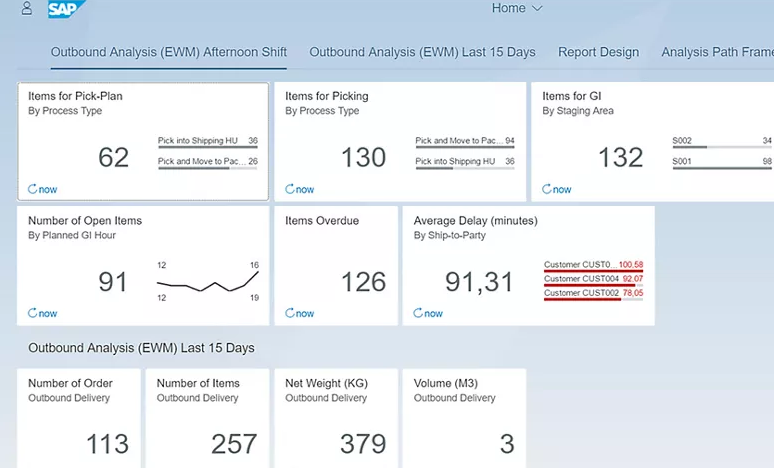
Task: Refresh the Average Delay tile
Action: click(428, 313)
